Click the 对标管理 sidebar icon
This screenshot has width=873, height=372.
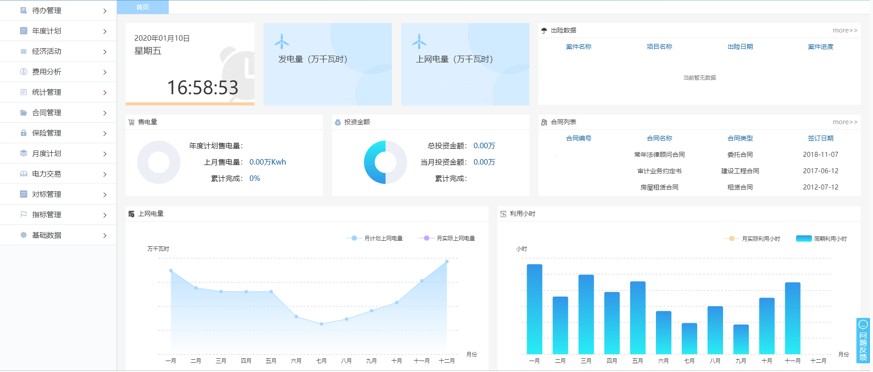(23, 194)
